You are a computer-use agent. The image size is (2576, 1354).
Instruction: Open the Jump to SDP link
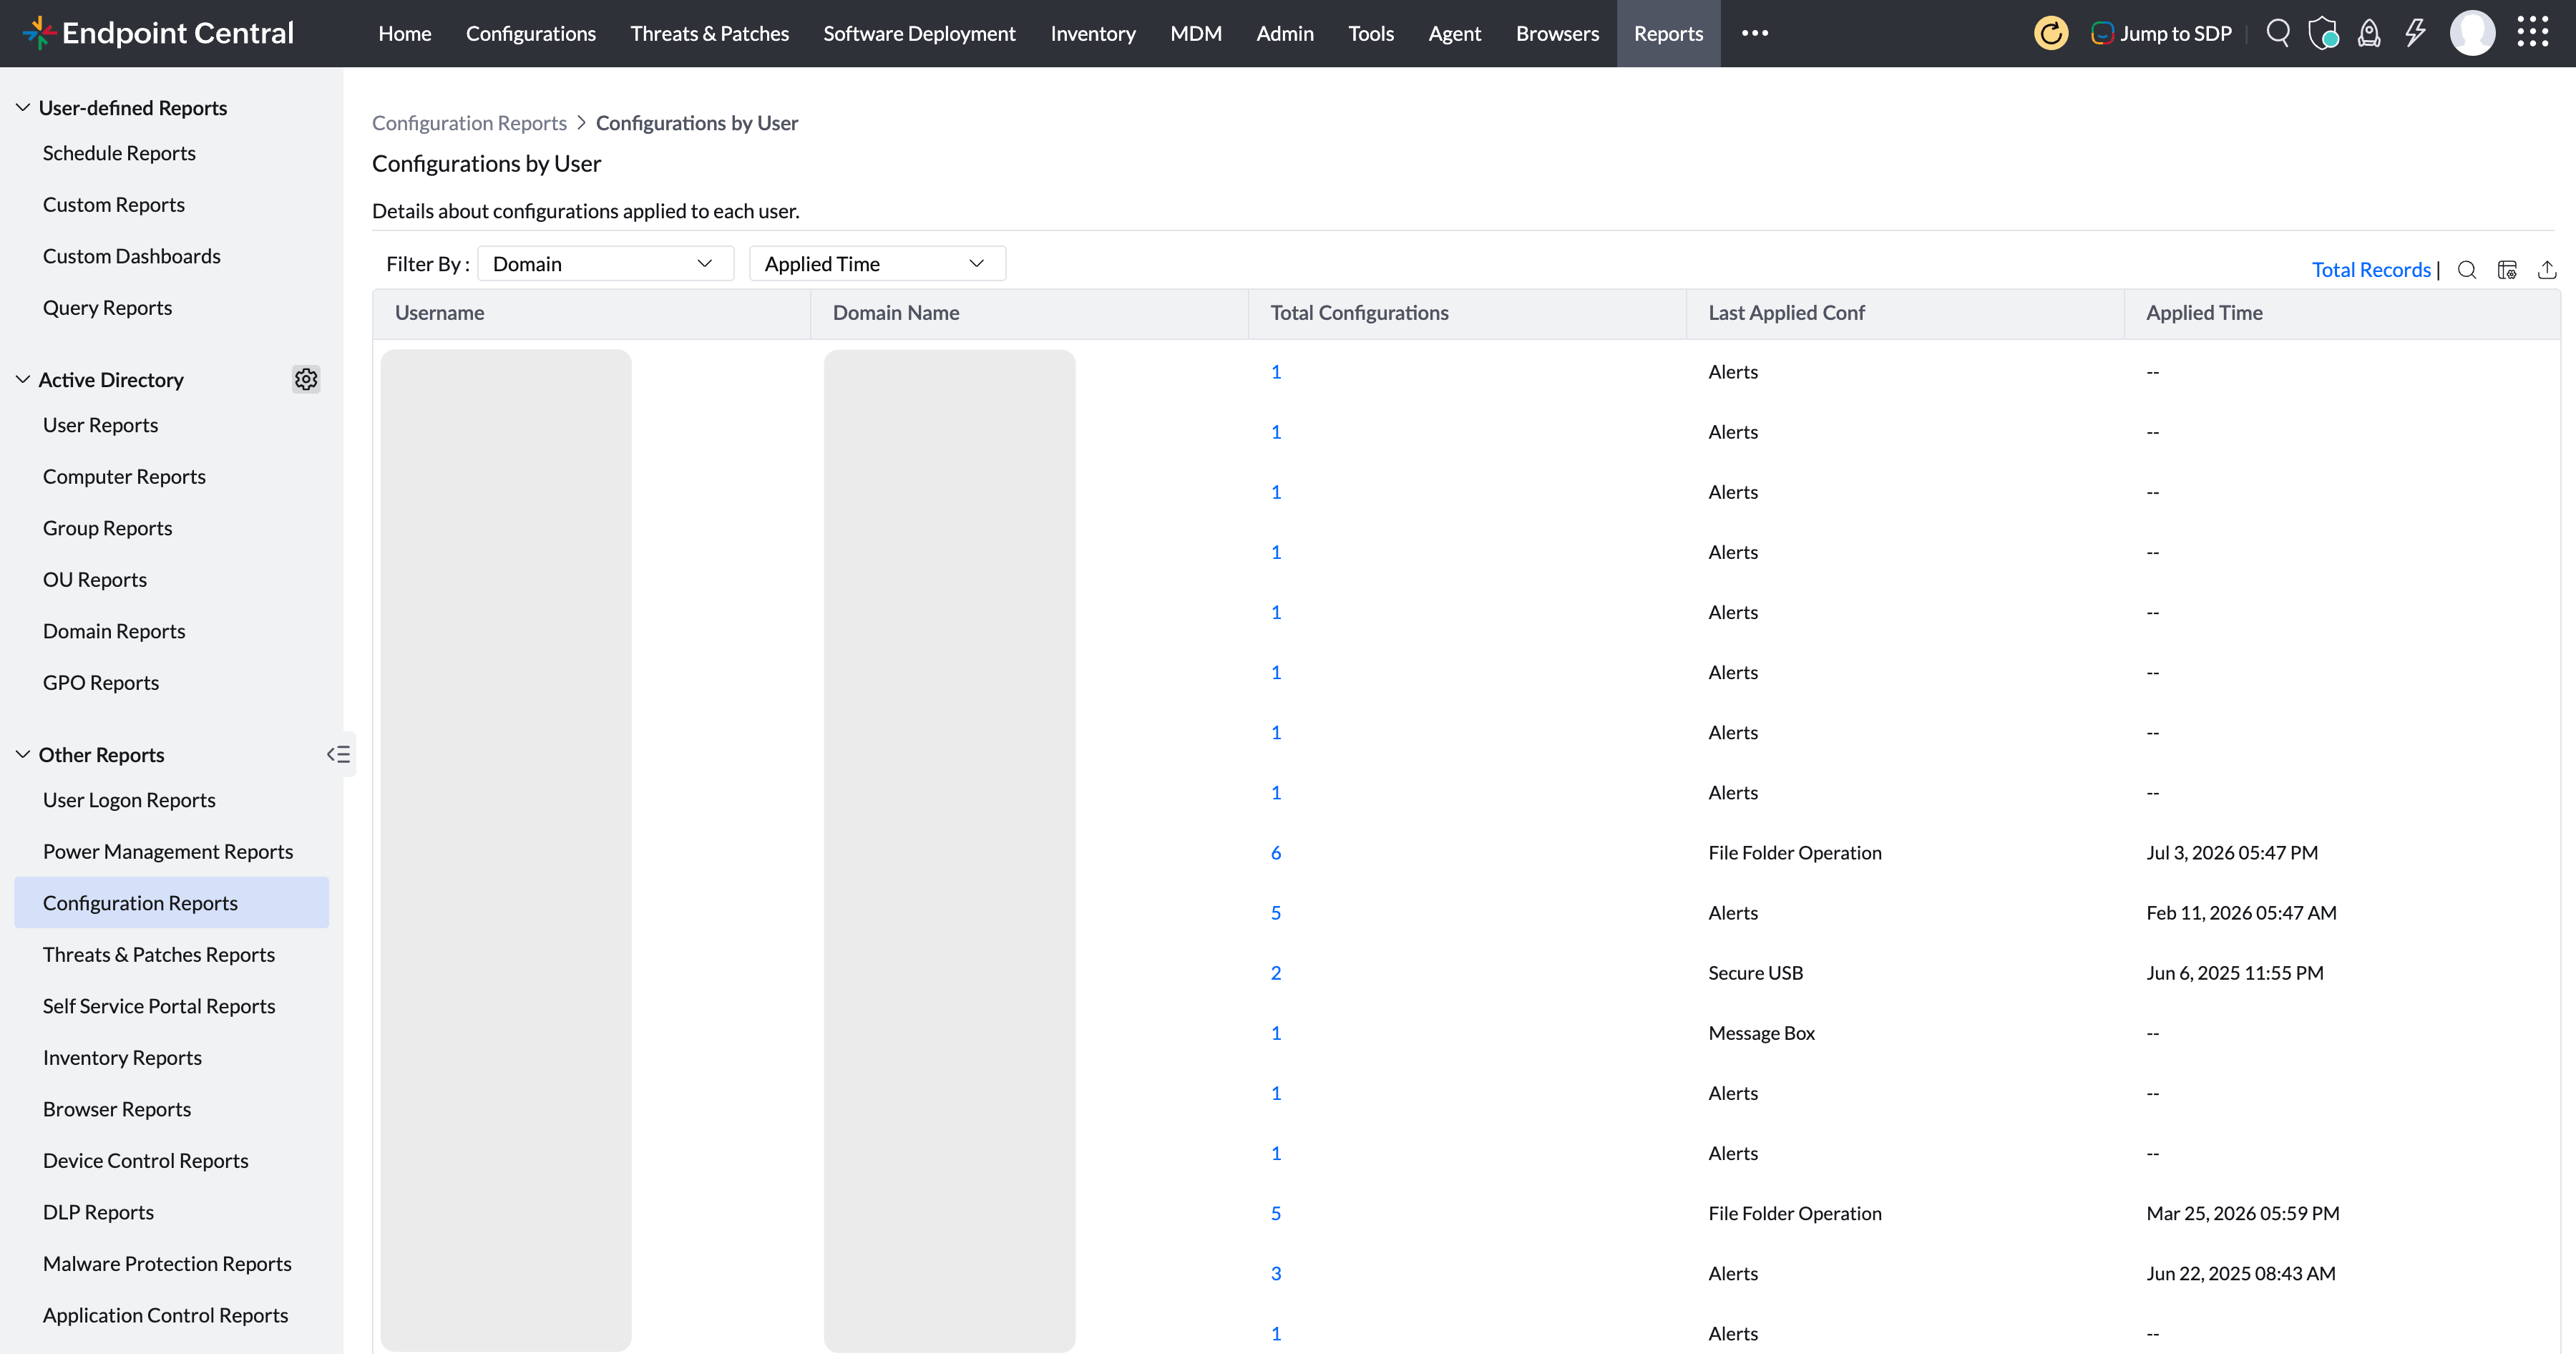(x=2162, y=33)
